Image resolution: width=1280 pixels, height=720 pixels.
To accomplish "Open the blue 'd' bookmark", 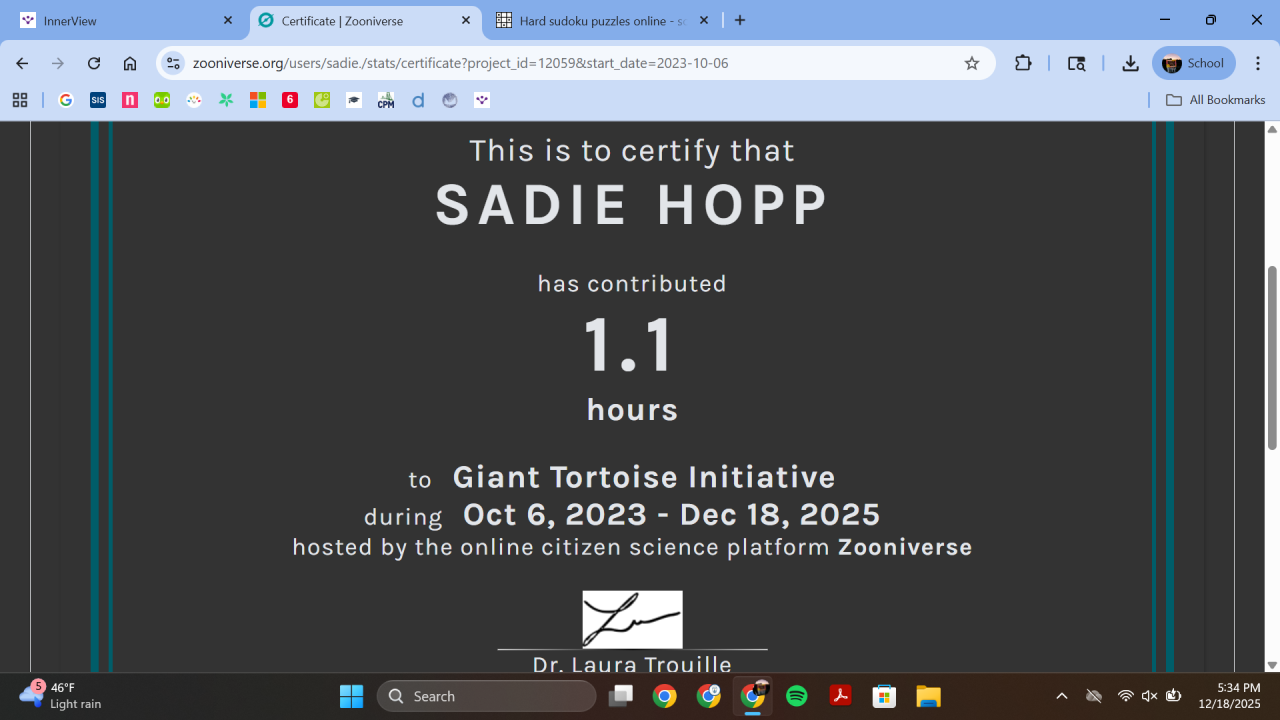I will (x=418, y=100).
